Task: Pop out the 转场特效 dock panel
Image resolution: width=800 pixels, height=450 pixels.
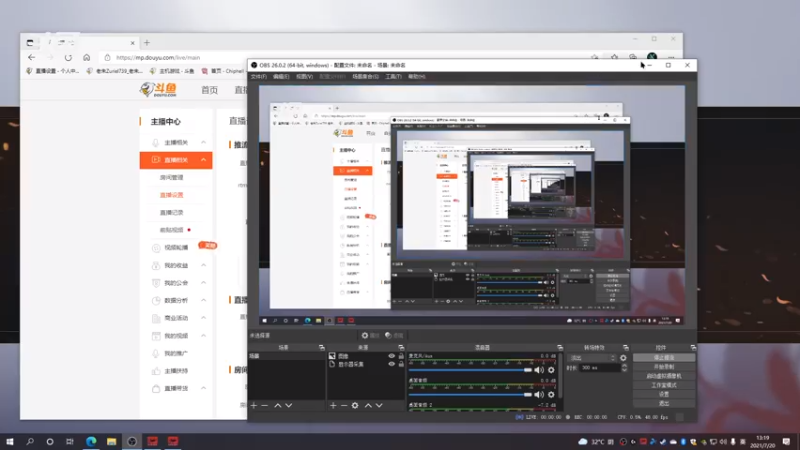Action: click(x=626, y=347)
